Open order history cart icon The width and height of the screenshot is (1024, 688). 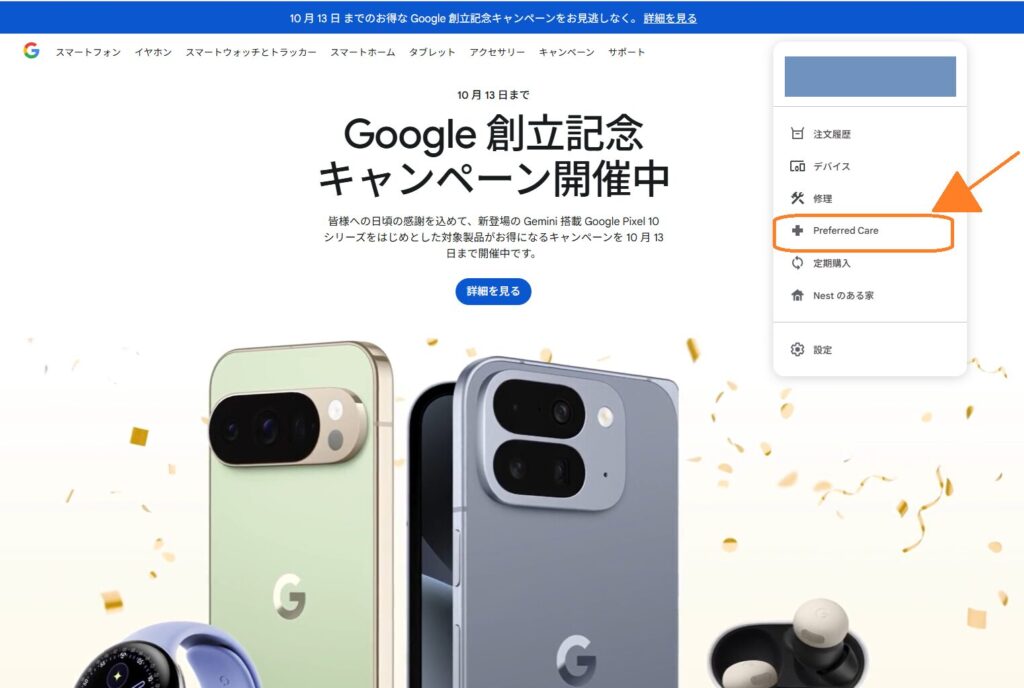(x=797, y=134)
